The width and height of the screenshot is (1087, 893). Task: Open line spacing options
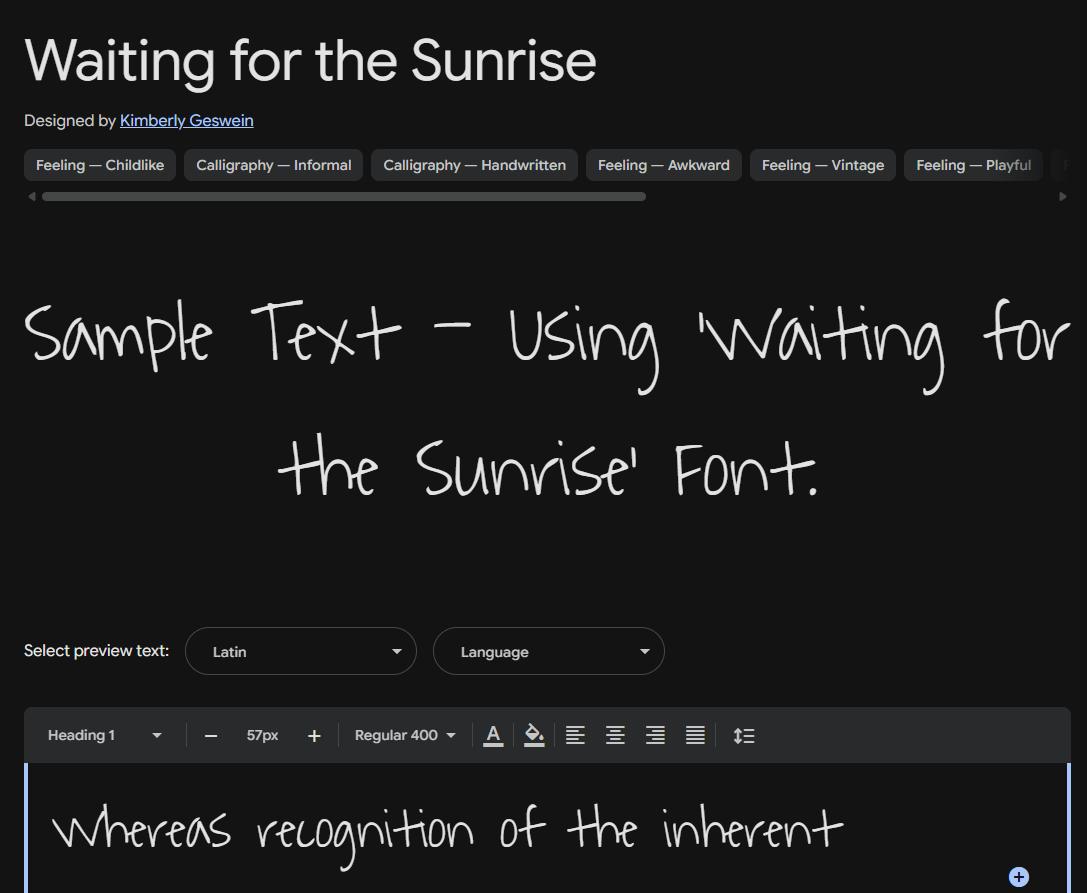(744, 736)
